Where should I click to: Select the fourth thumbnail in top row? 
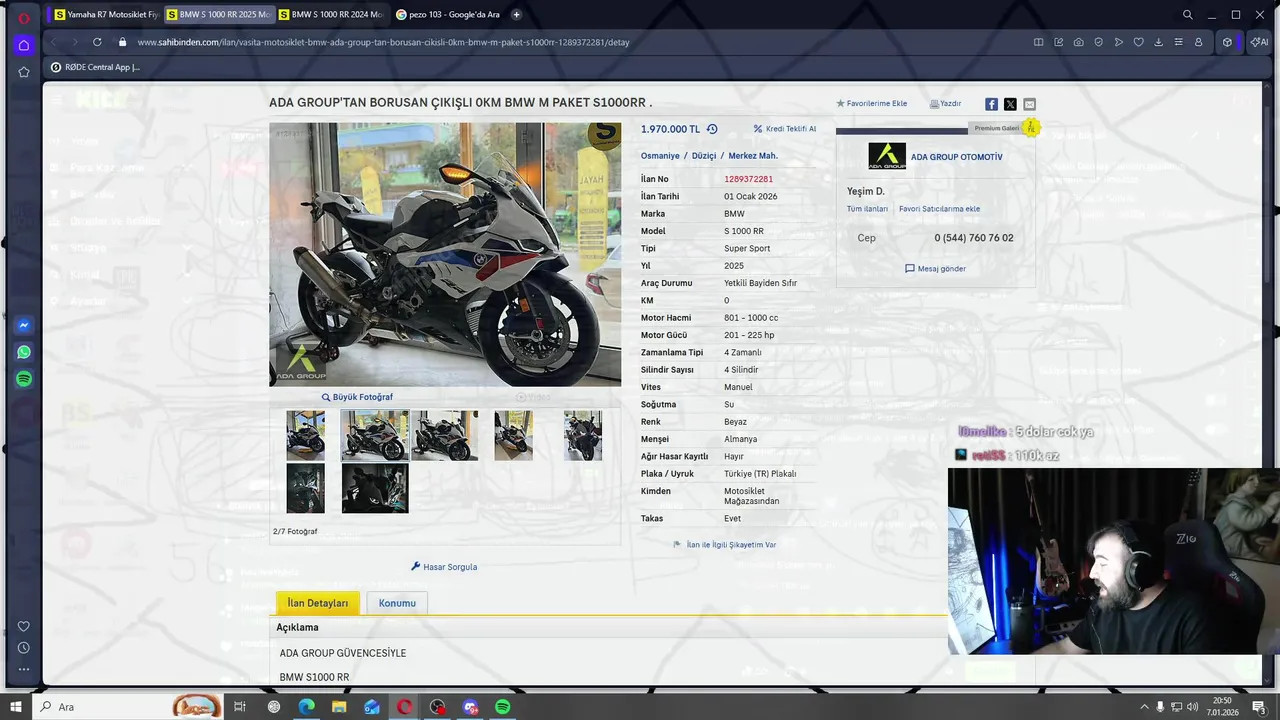point(513,435)
